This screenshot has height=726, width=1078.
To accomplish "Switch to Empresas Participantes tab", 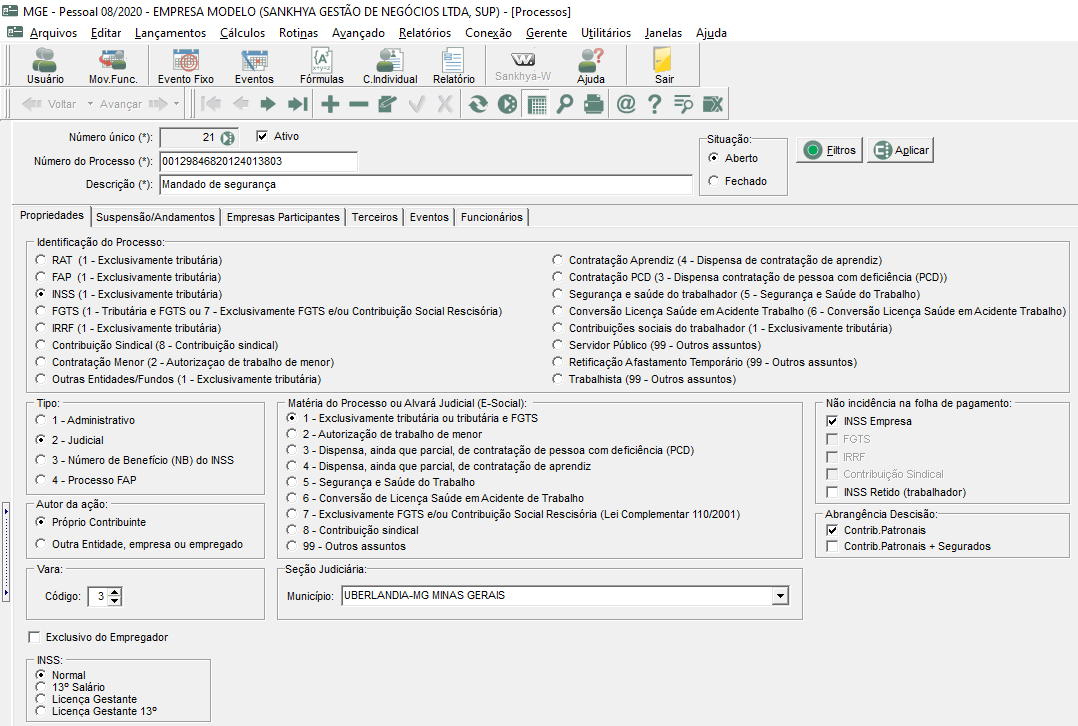I will coord(283,217).
